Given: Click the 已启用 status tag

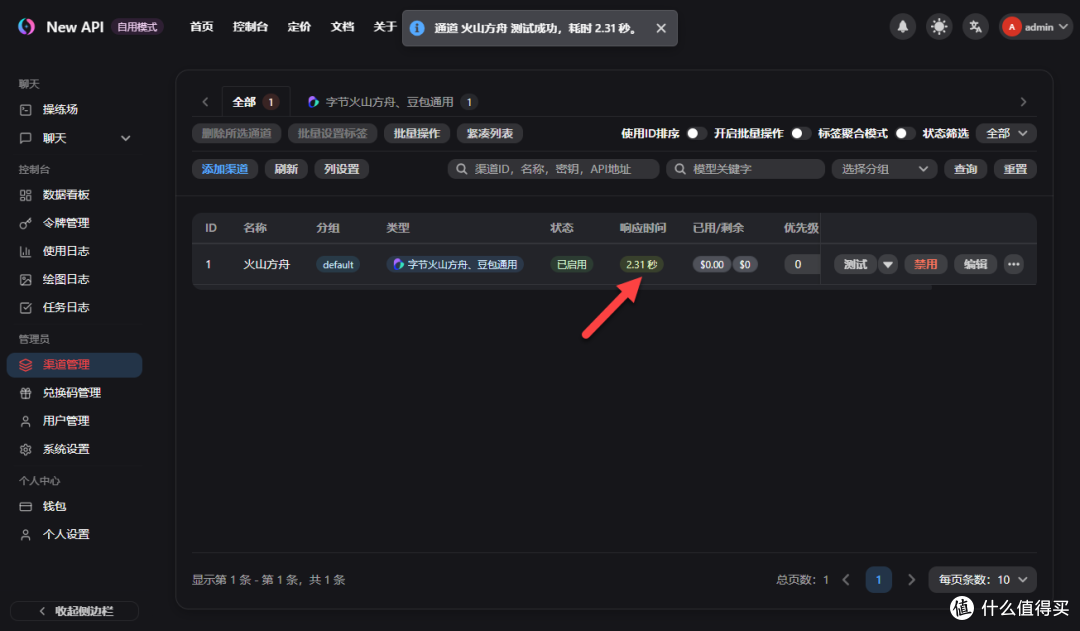Looking at the screenshot, I should click(x=571, y=265).
